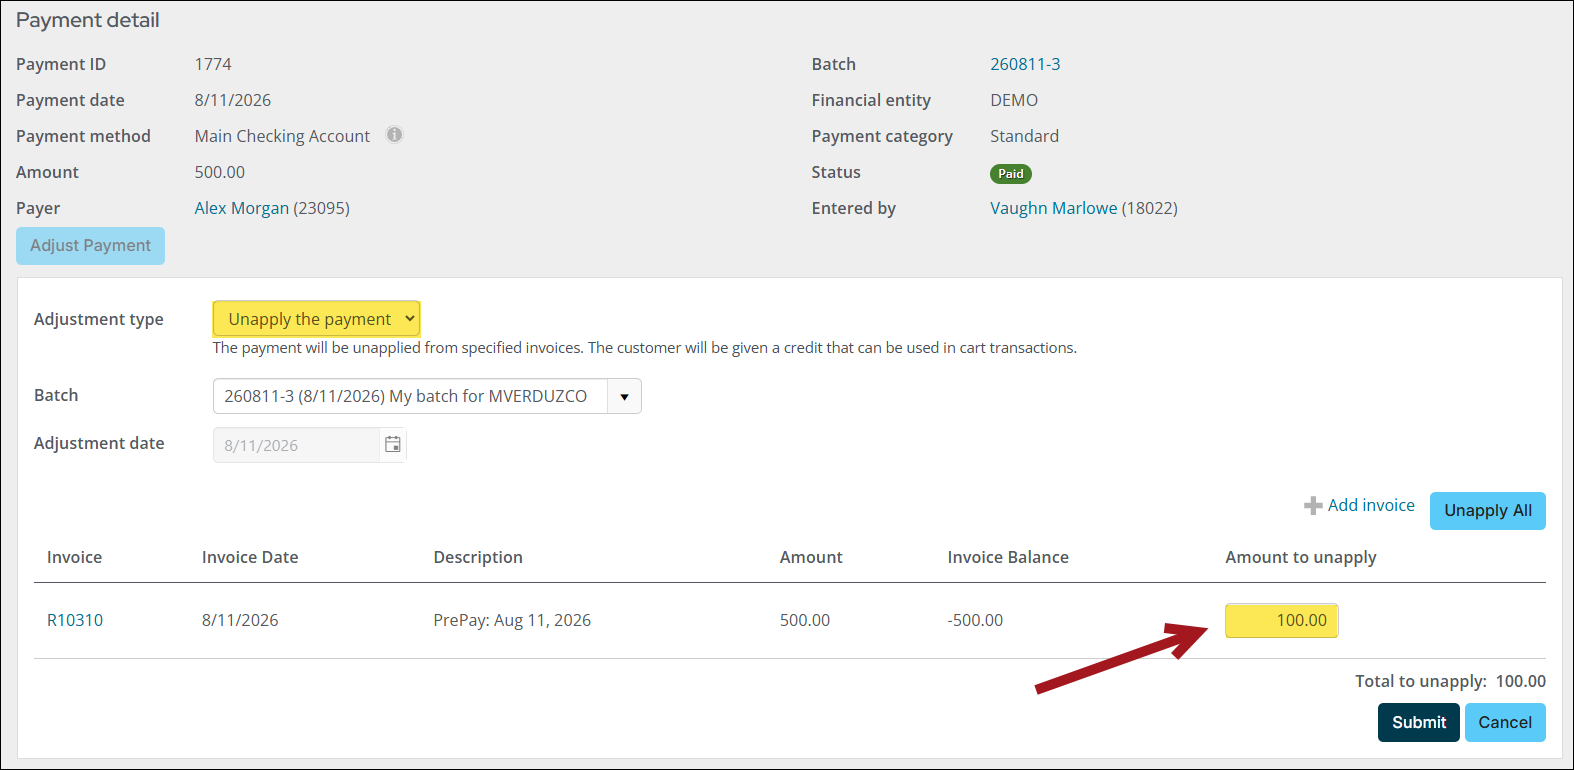Click the Payment method label
The height and width of the screenshot is (770, 1574).
[x=83, y=136]
